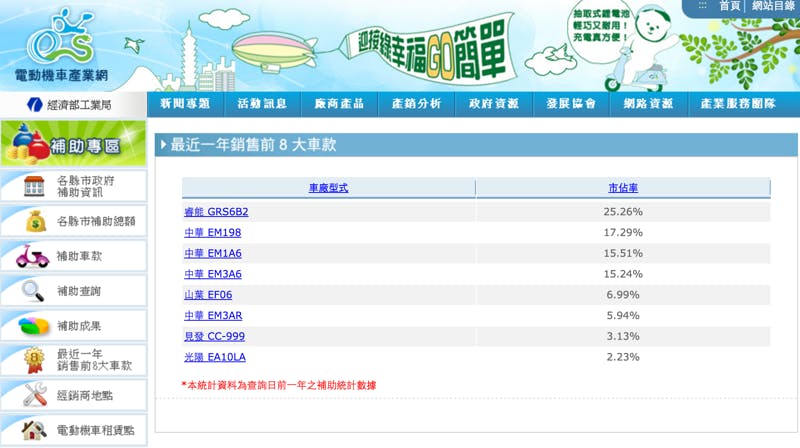800x448 pixels.
Task: Open 光陽 EA10LA model link
Action: click(215, 357)
